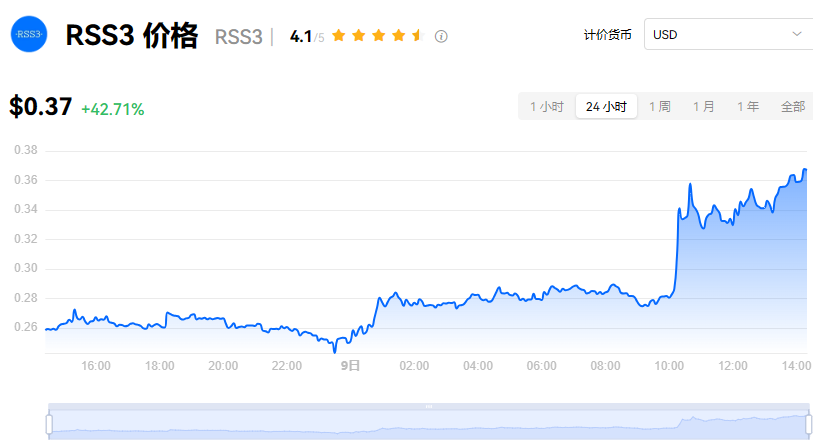Screen dimensions: 813x447
Task: Show the 1年 price history
Action: coord(747,106)
